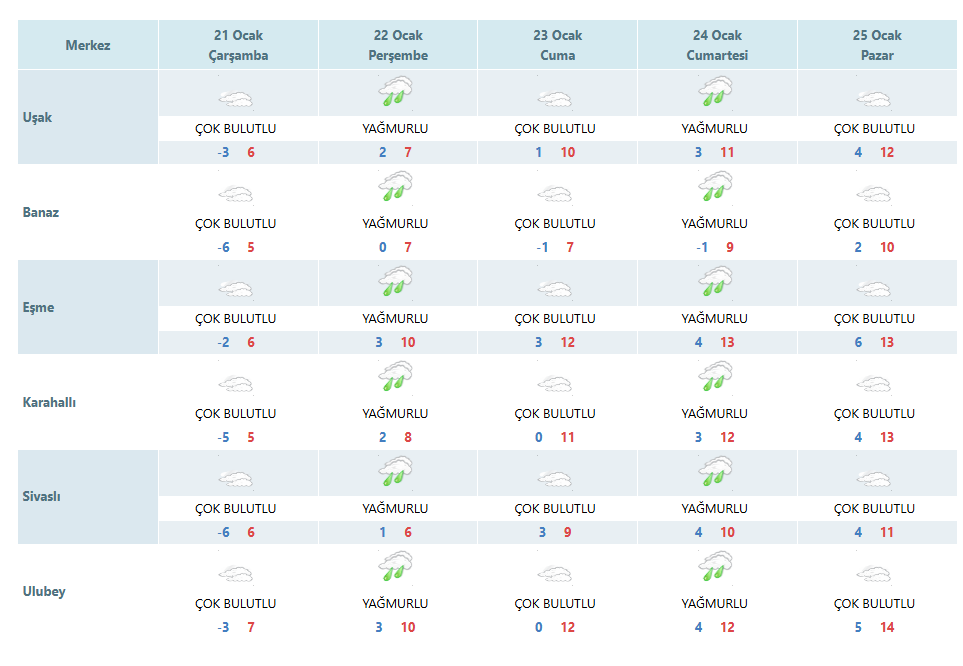This screenshot has height=666, width=963.
Task: Click Eşme cloudy icon for 21 Ocak
Action: [236, 288]
